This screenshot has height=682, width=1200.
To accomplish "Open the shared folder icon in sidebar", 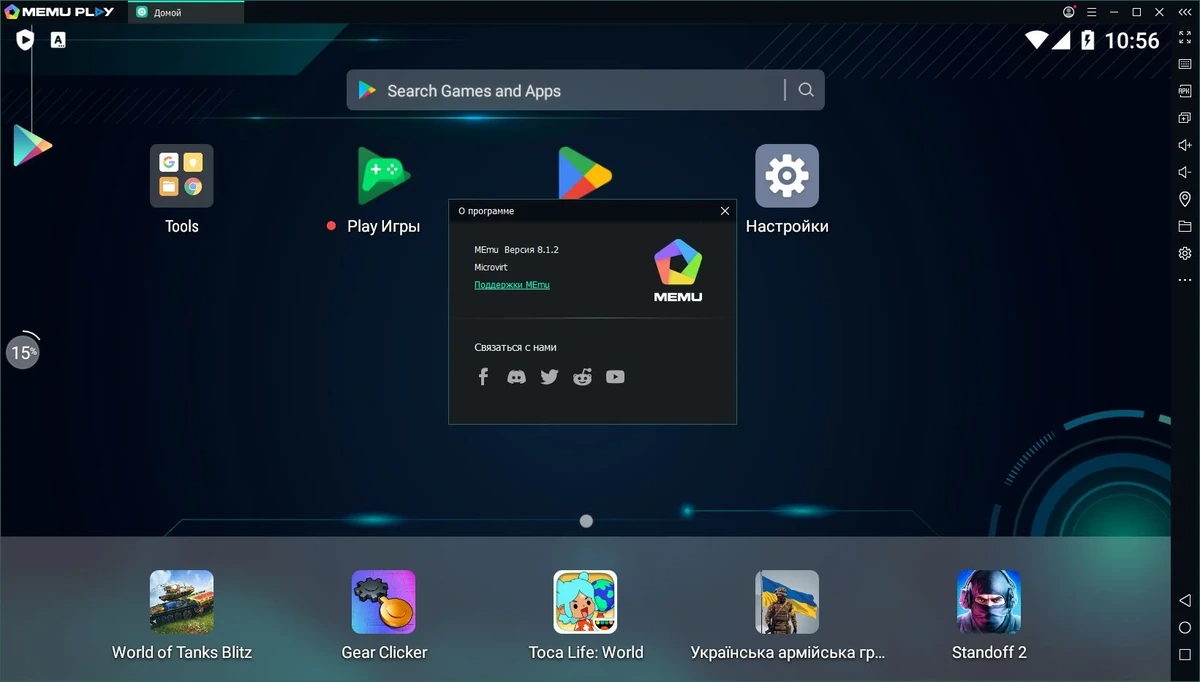I will pos(1185,226).
